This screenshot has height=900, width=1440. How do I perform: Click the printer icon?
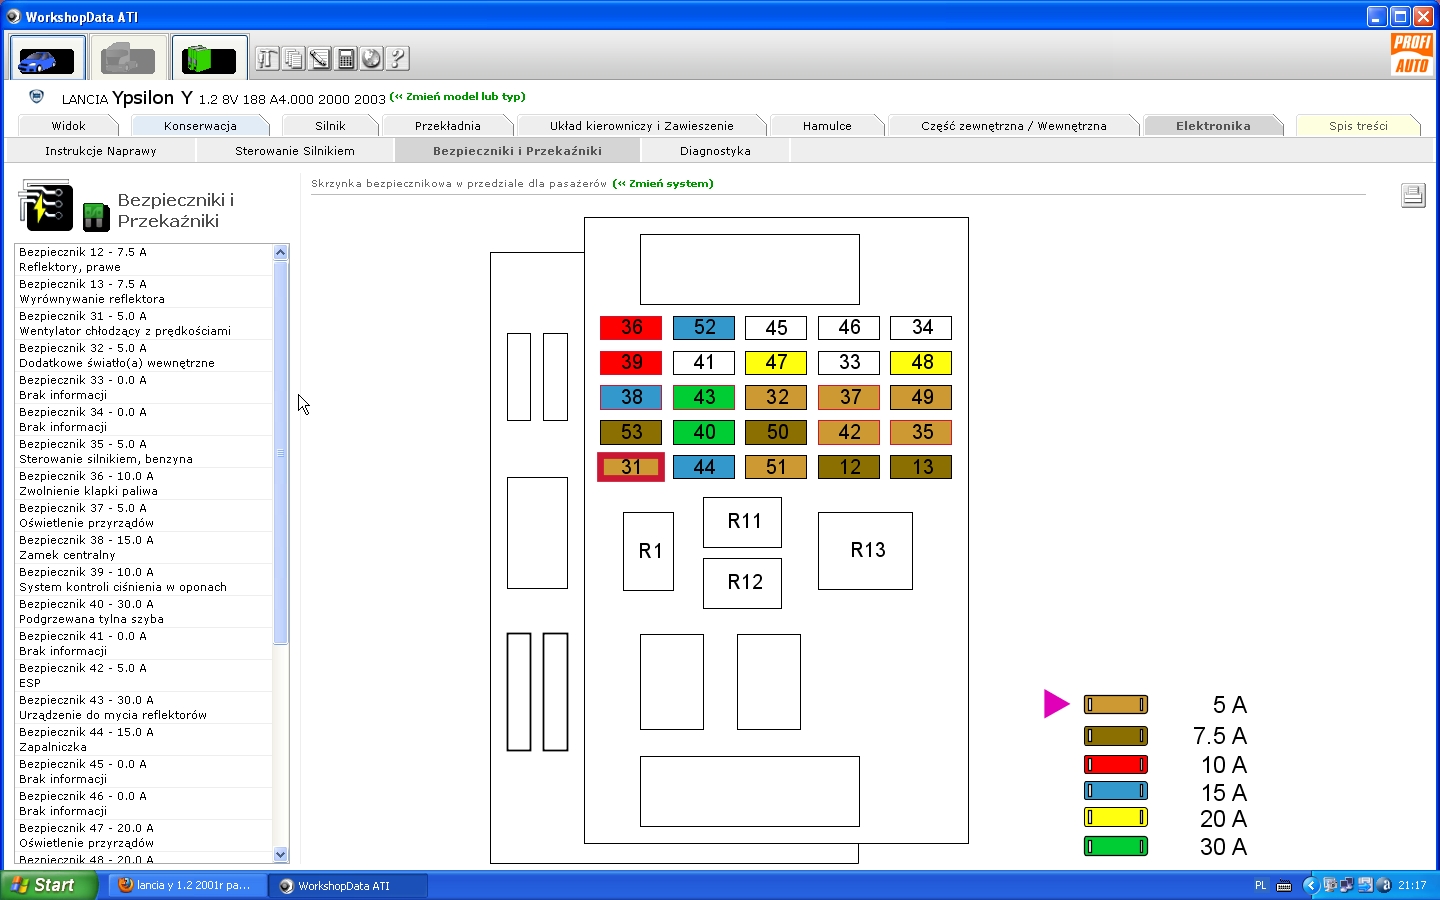coord(1413,195)
